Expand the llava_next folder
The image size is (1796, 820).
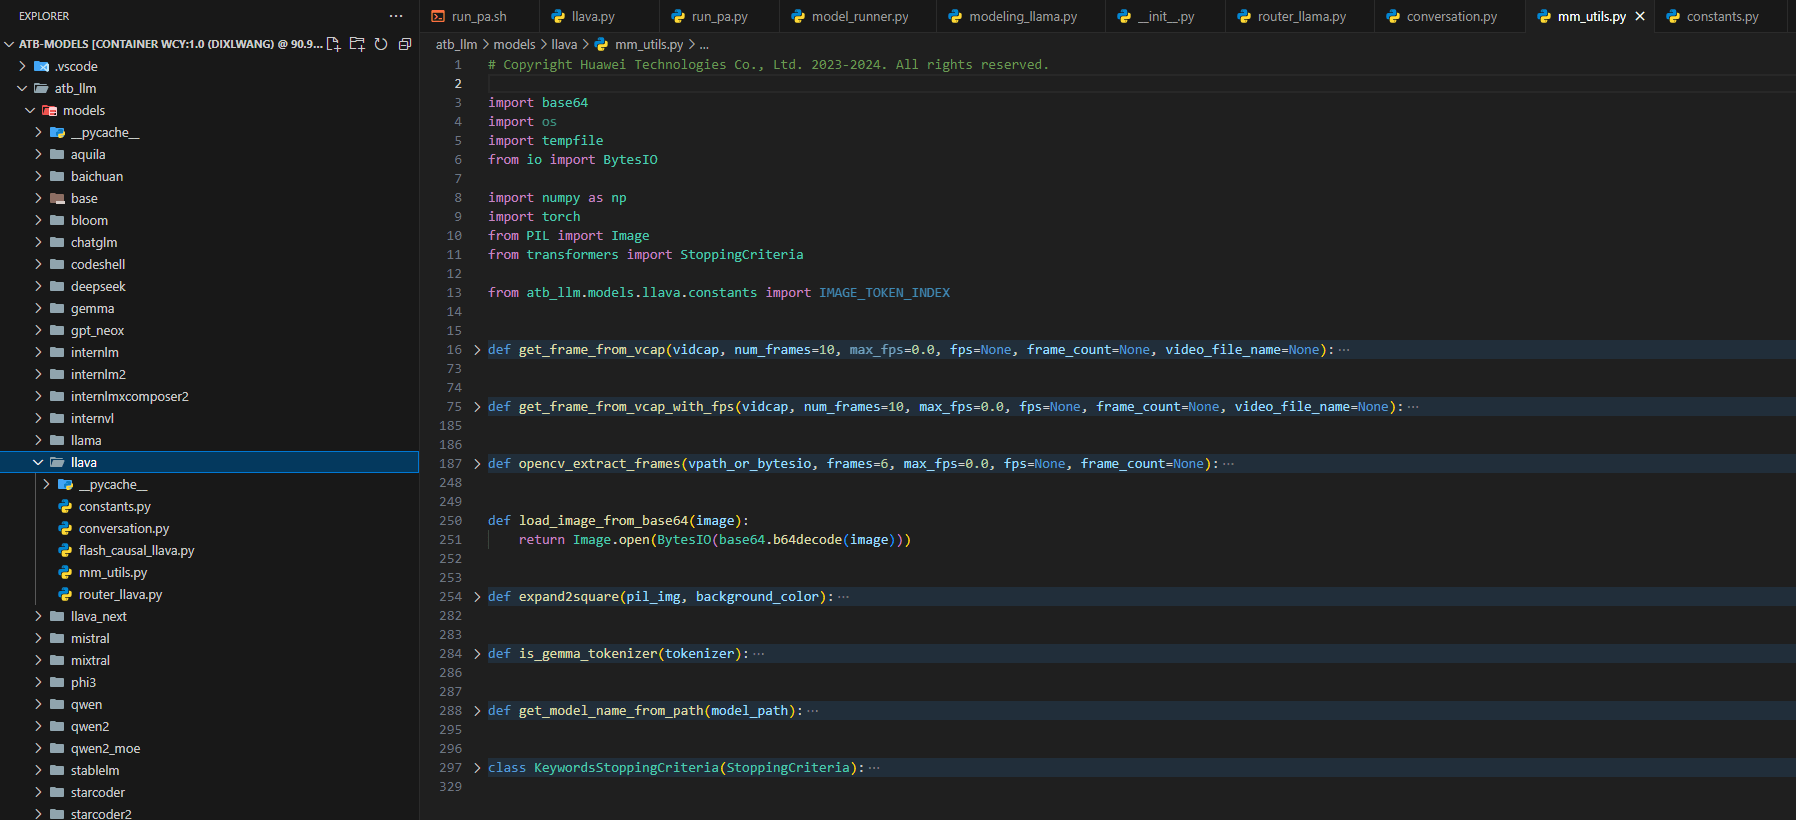click(x=38, y=616)
